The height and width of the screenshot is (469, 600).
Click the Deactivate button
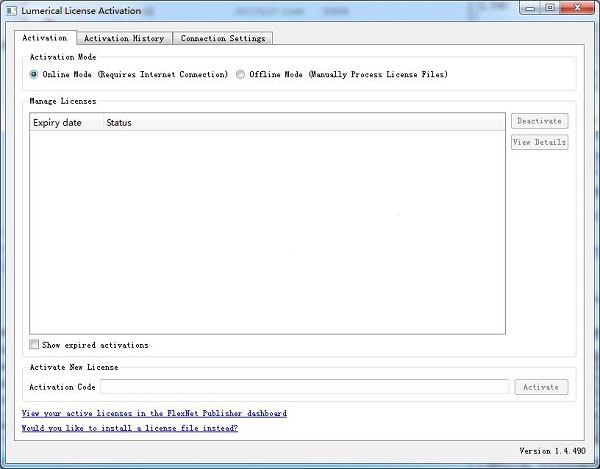[540, 121]
